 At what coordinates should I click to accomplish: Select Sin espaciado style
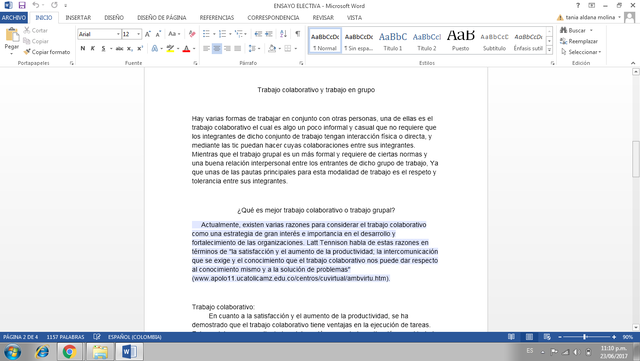pos(359,41)
